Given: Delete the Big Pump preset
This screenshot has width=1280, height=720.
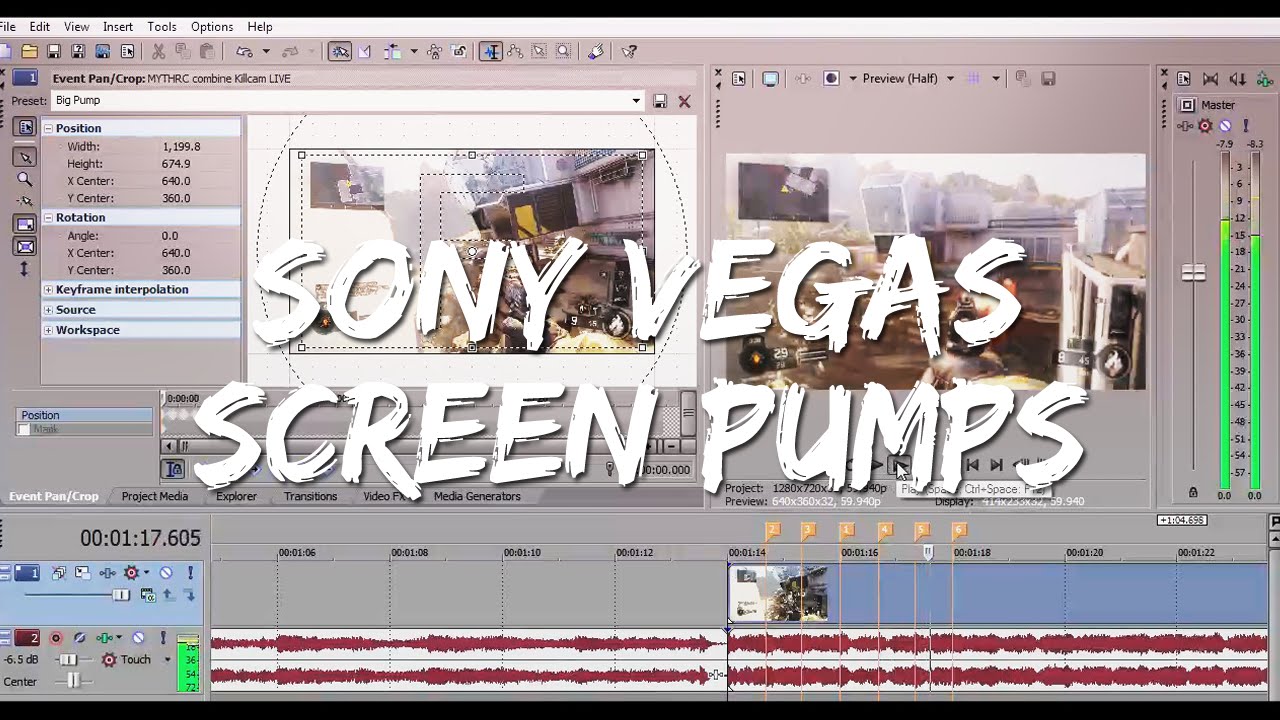Looking at the screenshot, I should 684,101.
